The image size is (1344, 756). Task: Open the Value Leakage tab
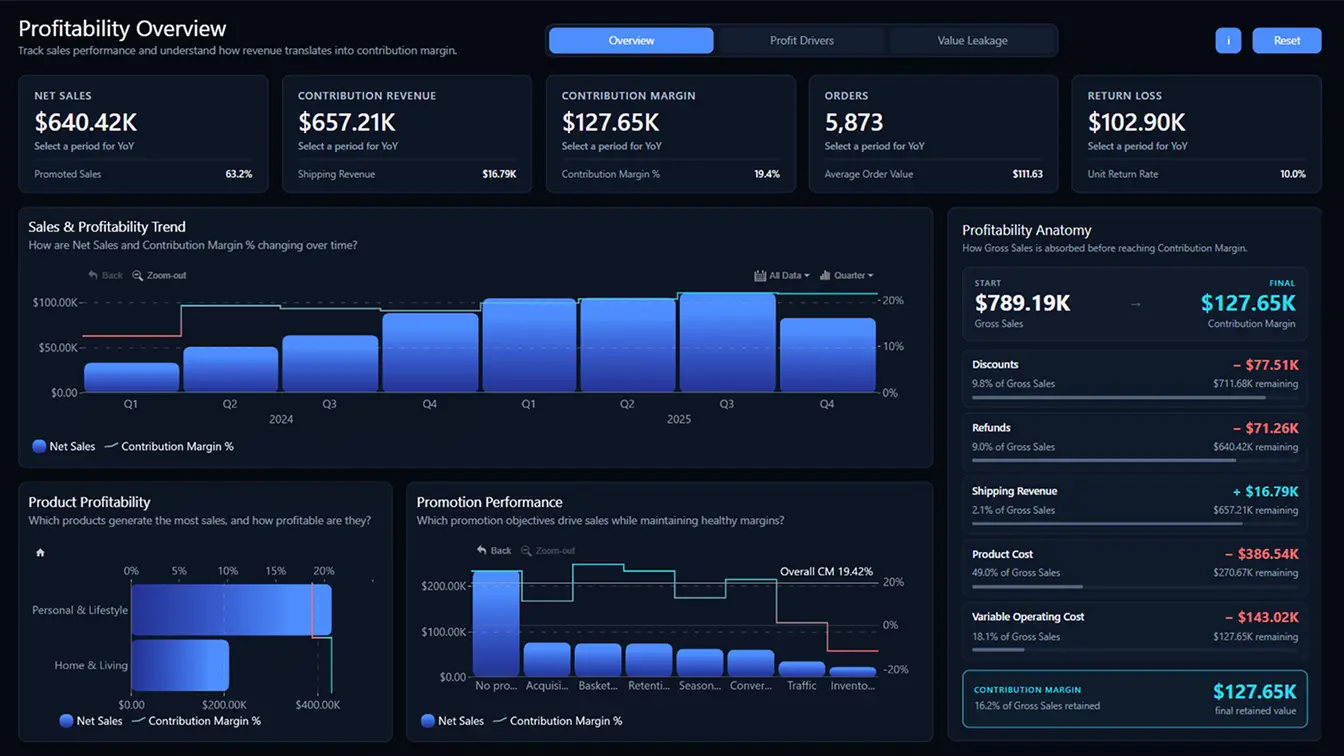[972, 40]
